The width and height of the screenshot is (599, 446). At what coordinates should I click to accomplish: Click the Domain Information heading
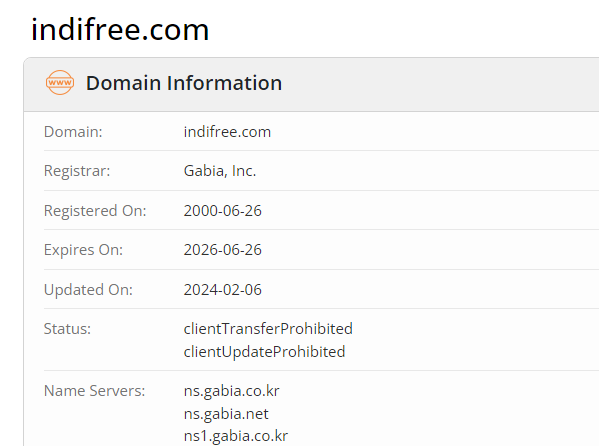pyautogui.click(x=184, y=83)
